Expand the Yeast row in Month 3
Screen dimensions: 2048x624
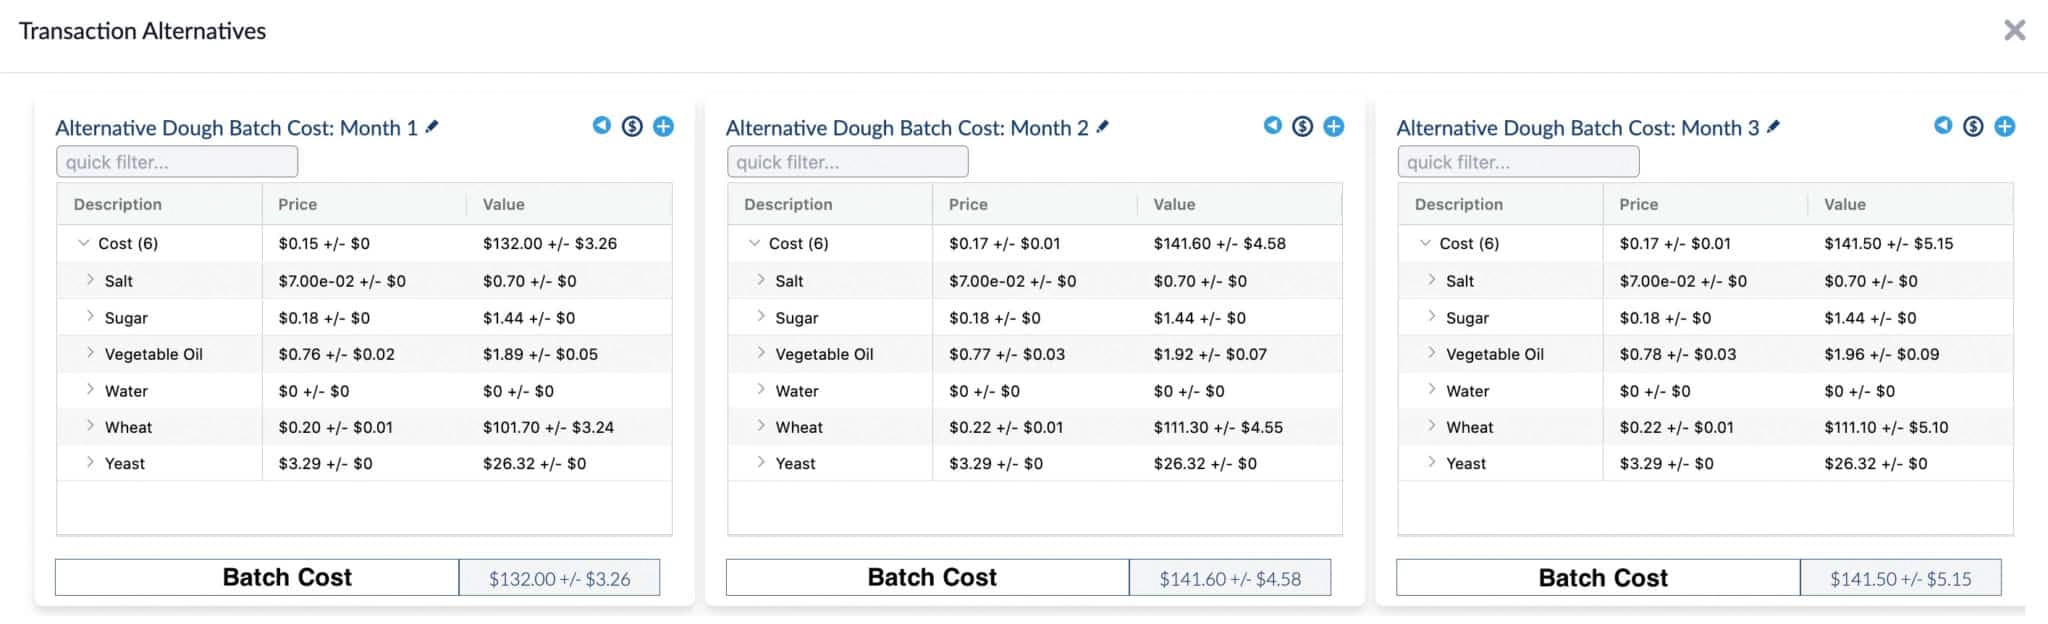point(1431,463)
